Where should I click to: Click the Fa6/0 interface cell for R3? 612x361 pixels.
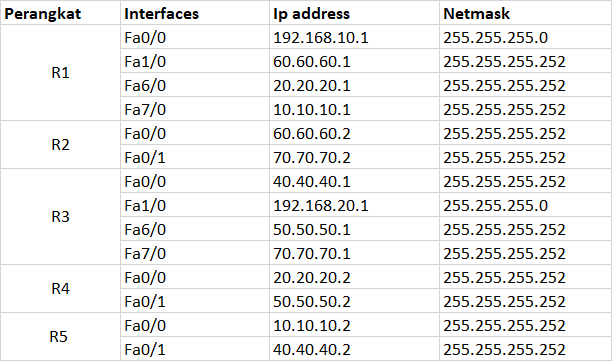point(195,229)
